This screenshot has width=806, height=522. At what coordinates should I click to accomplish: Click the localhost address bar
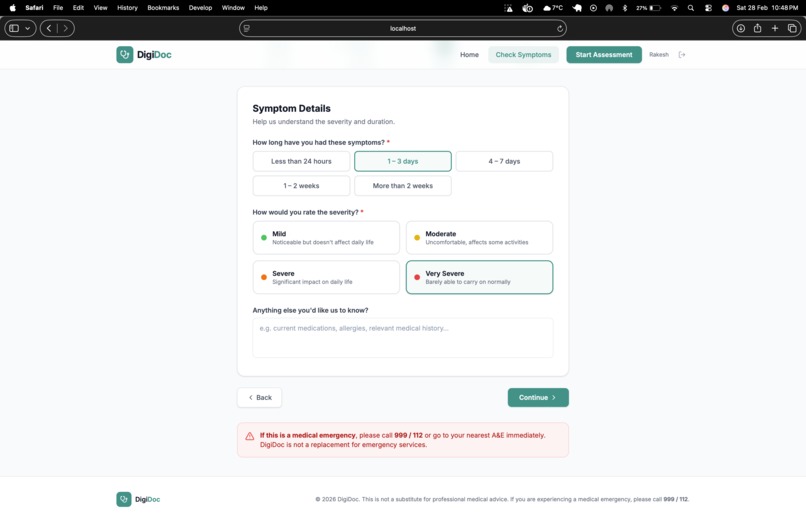click(403, 28)
